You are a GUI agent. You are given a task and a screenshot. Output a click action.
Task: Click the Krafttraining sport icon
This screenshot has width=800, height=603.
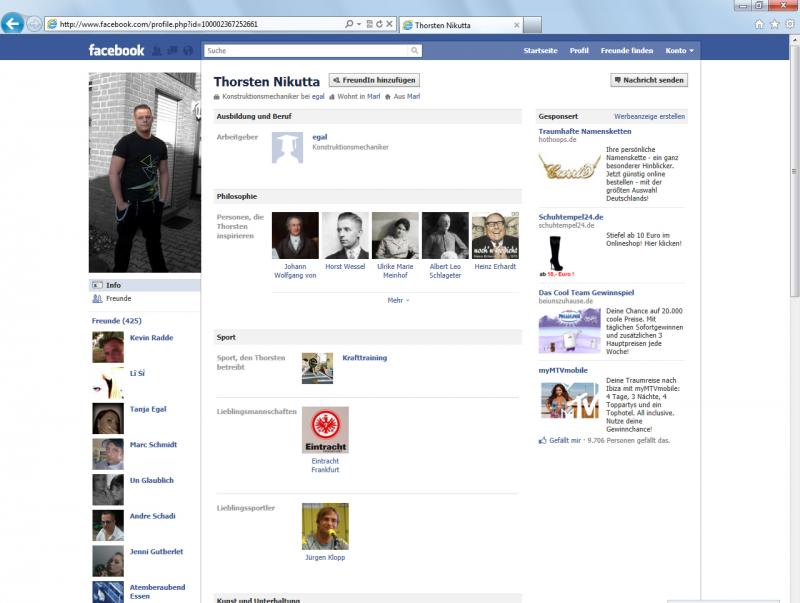pos(317,368)
